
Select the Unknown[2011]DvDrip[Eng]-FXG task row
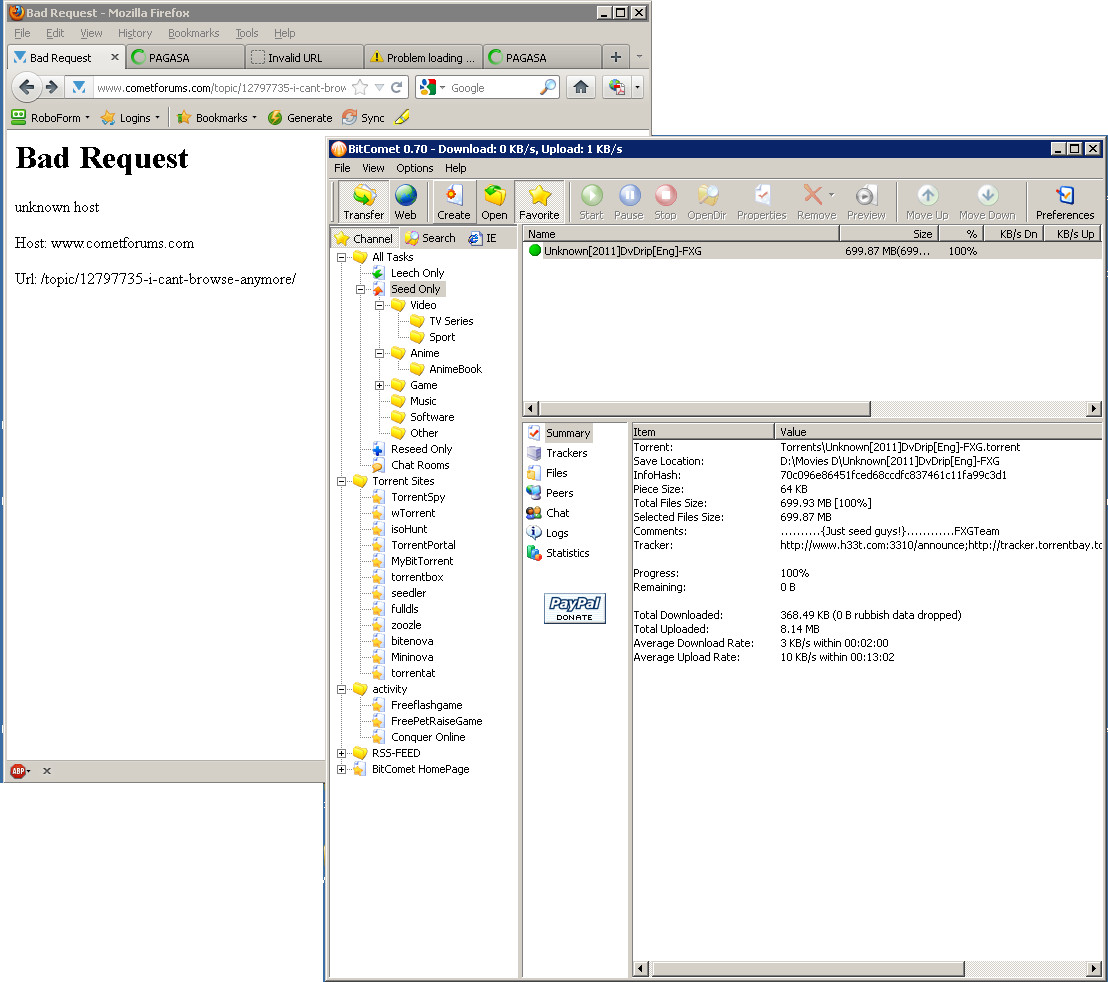[x=812, y=251]
